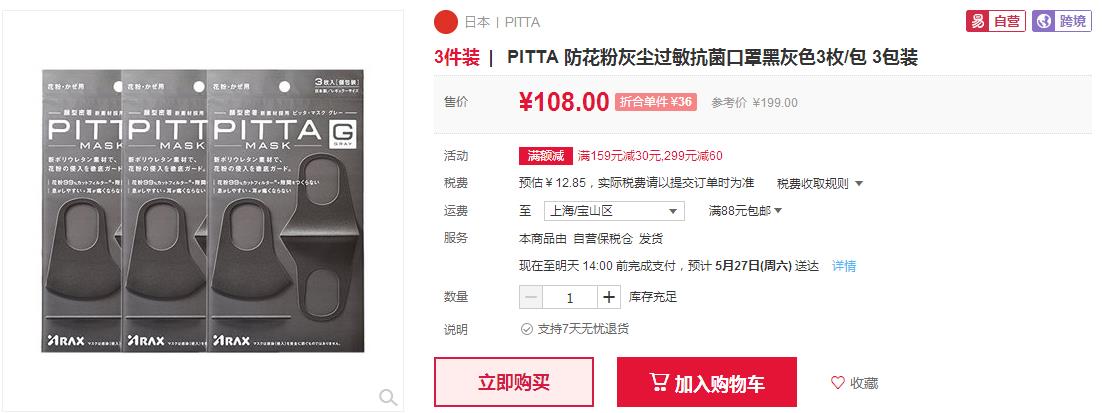The height and width of the screenshot is (413, 1102).
Task: Click the magnifier zoom icon on product image
Action: (x=388, y=398)
